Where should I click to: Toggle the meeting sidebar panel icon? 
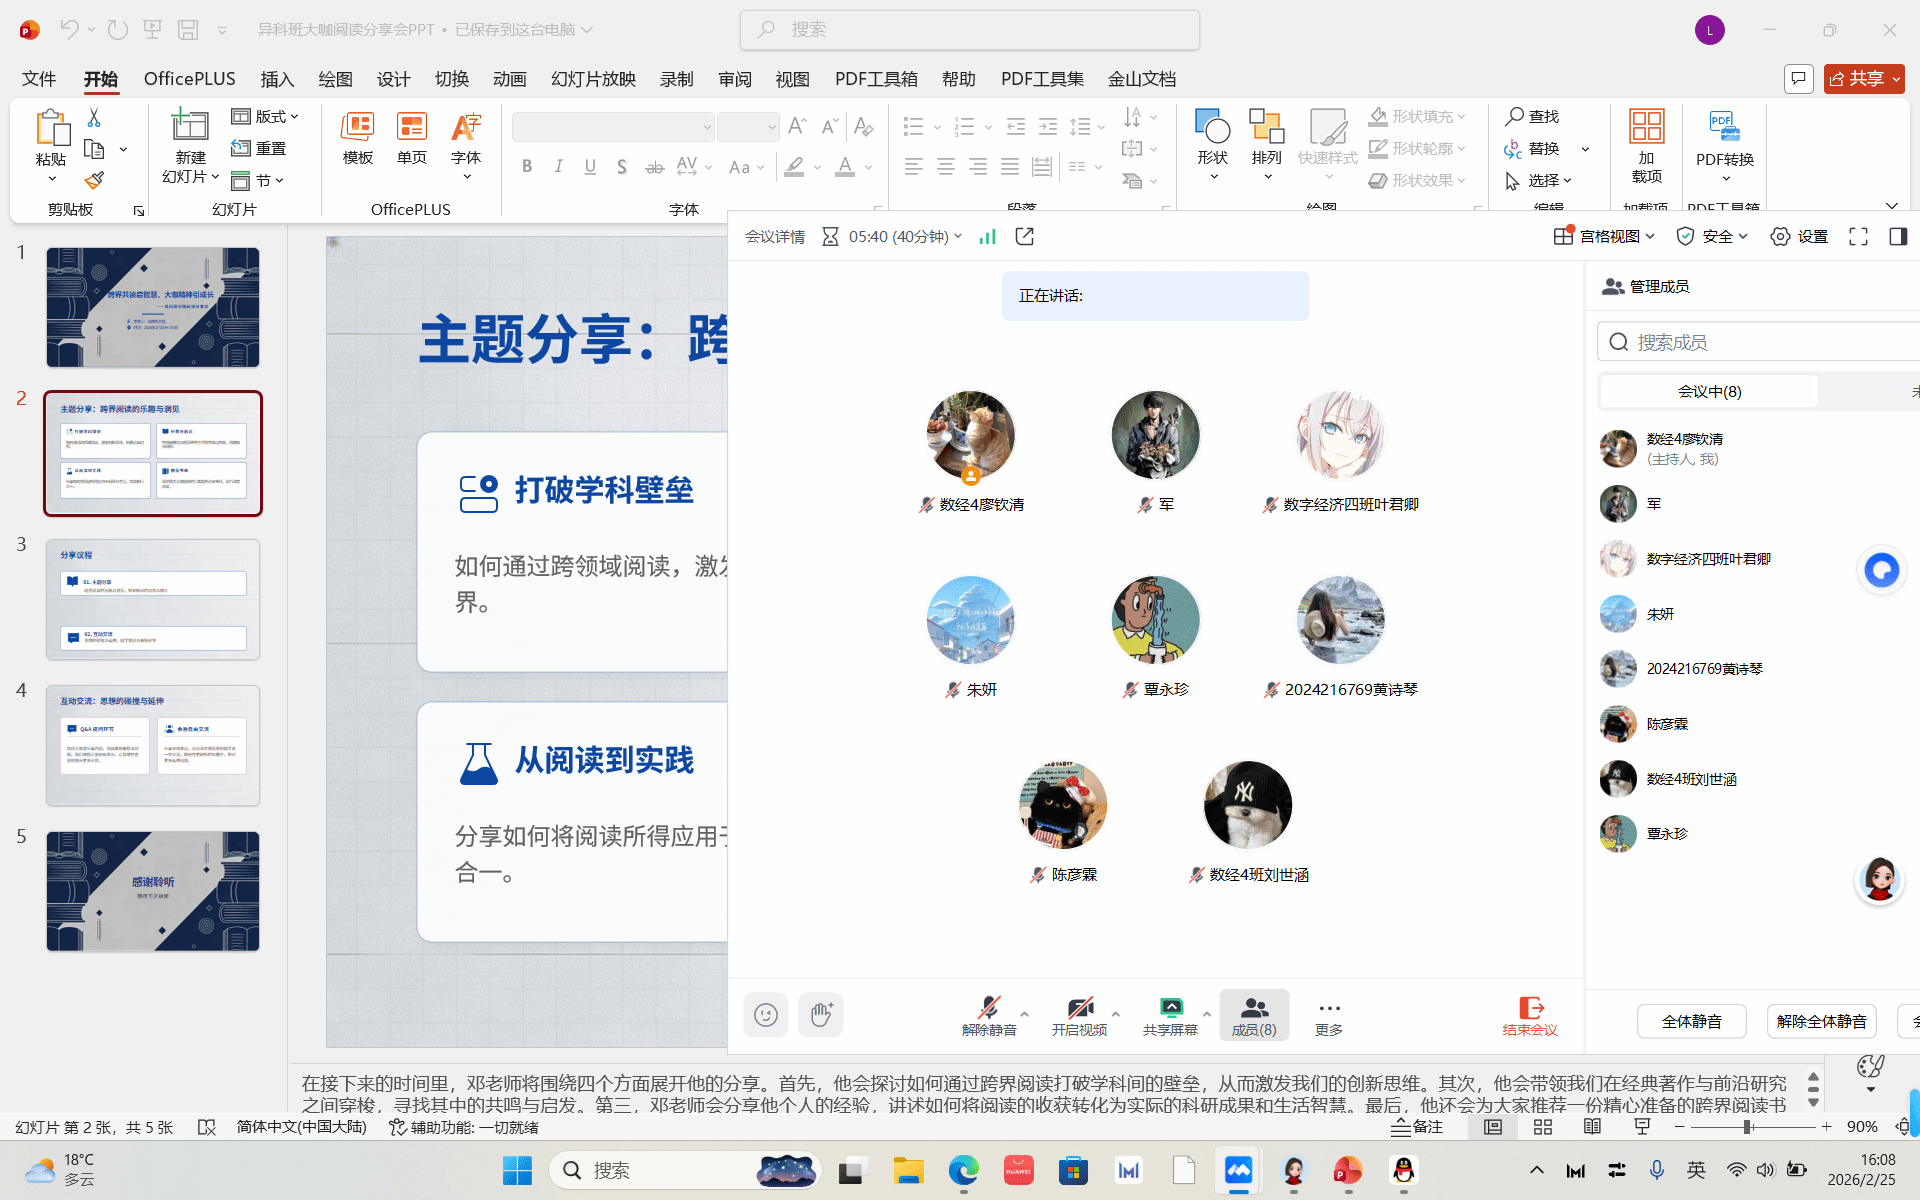tap(1898, 236)
